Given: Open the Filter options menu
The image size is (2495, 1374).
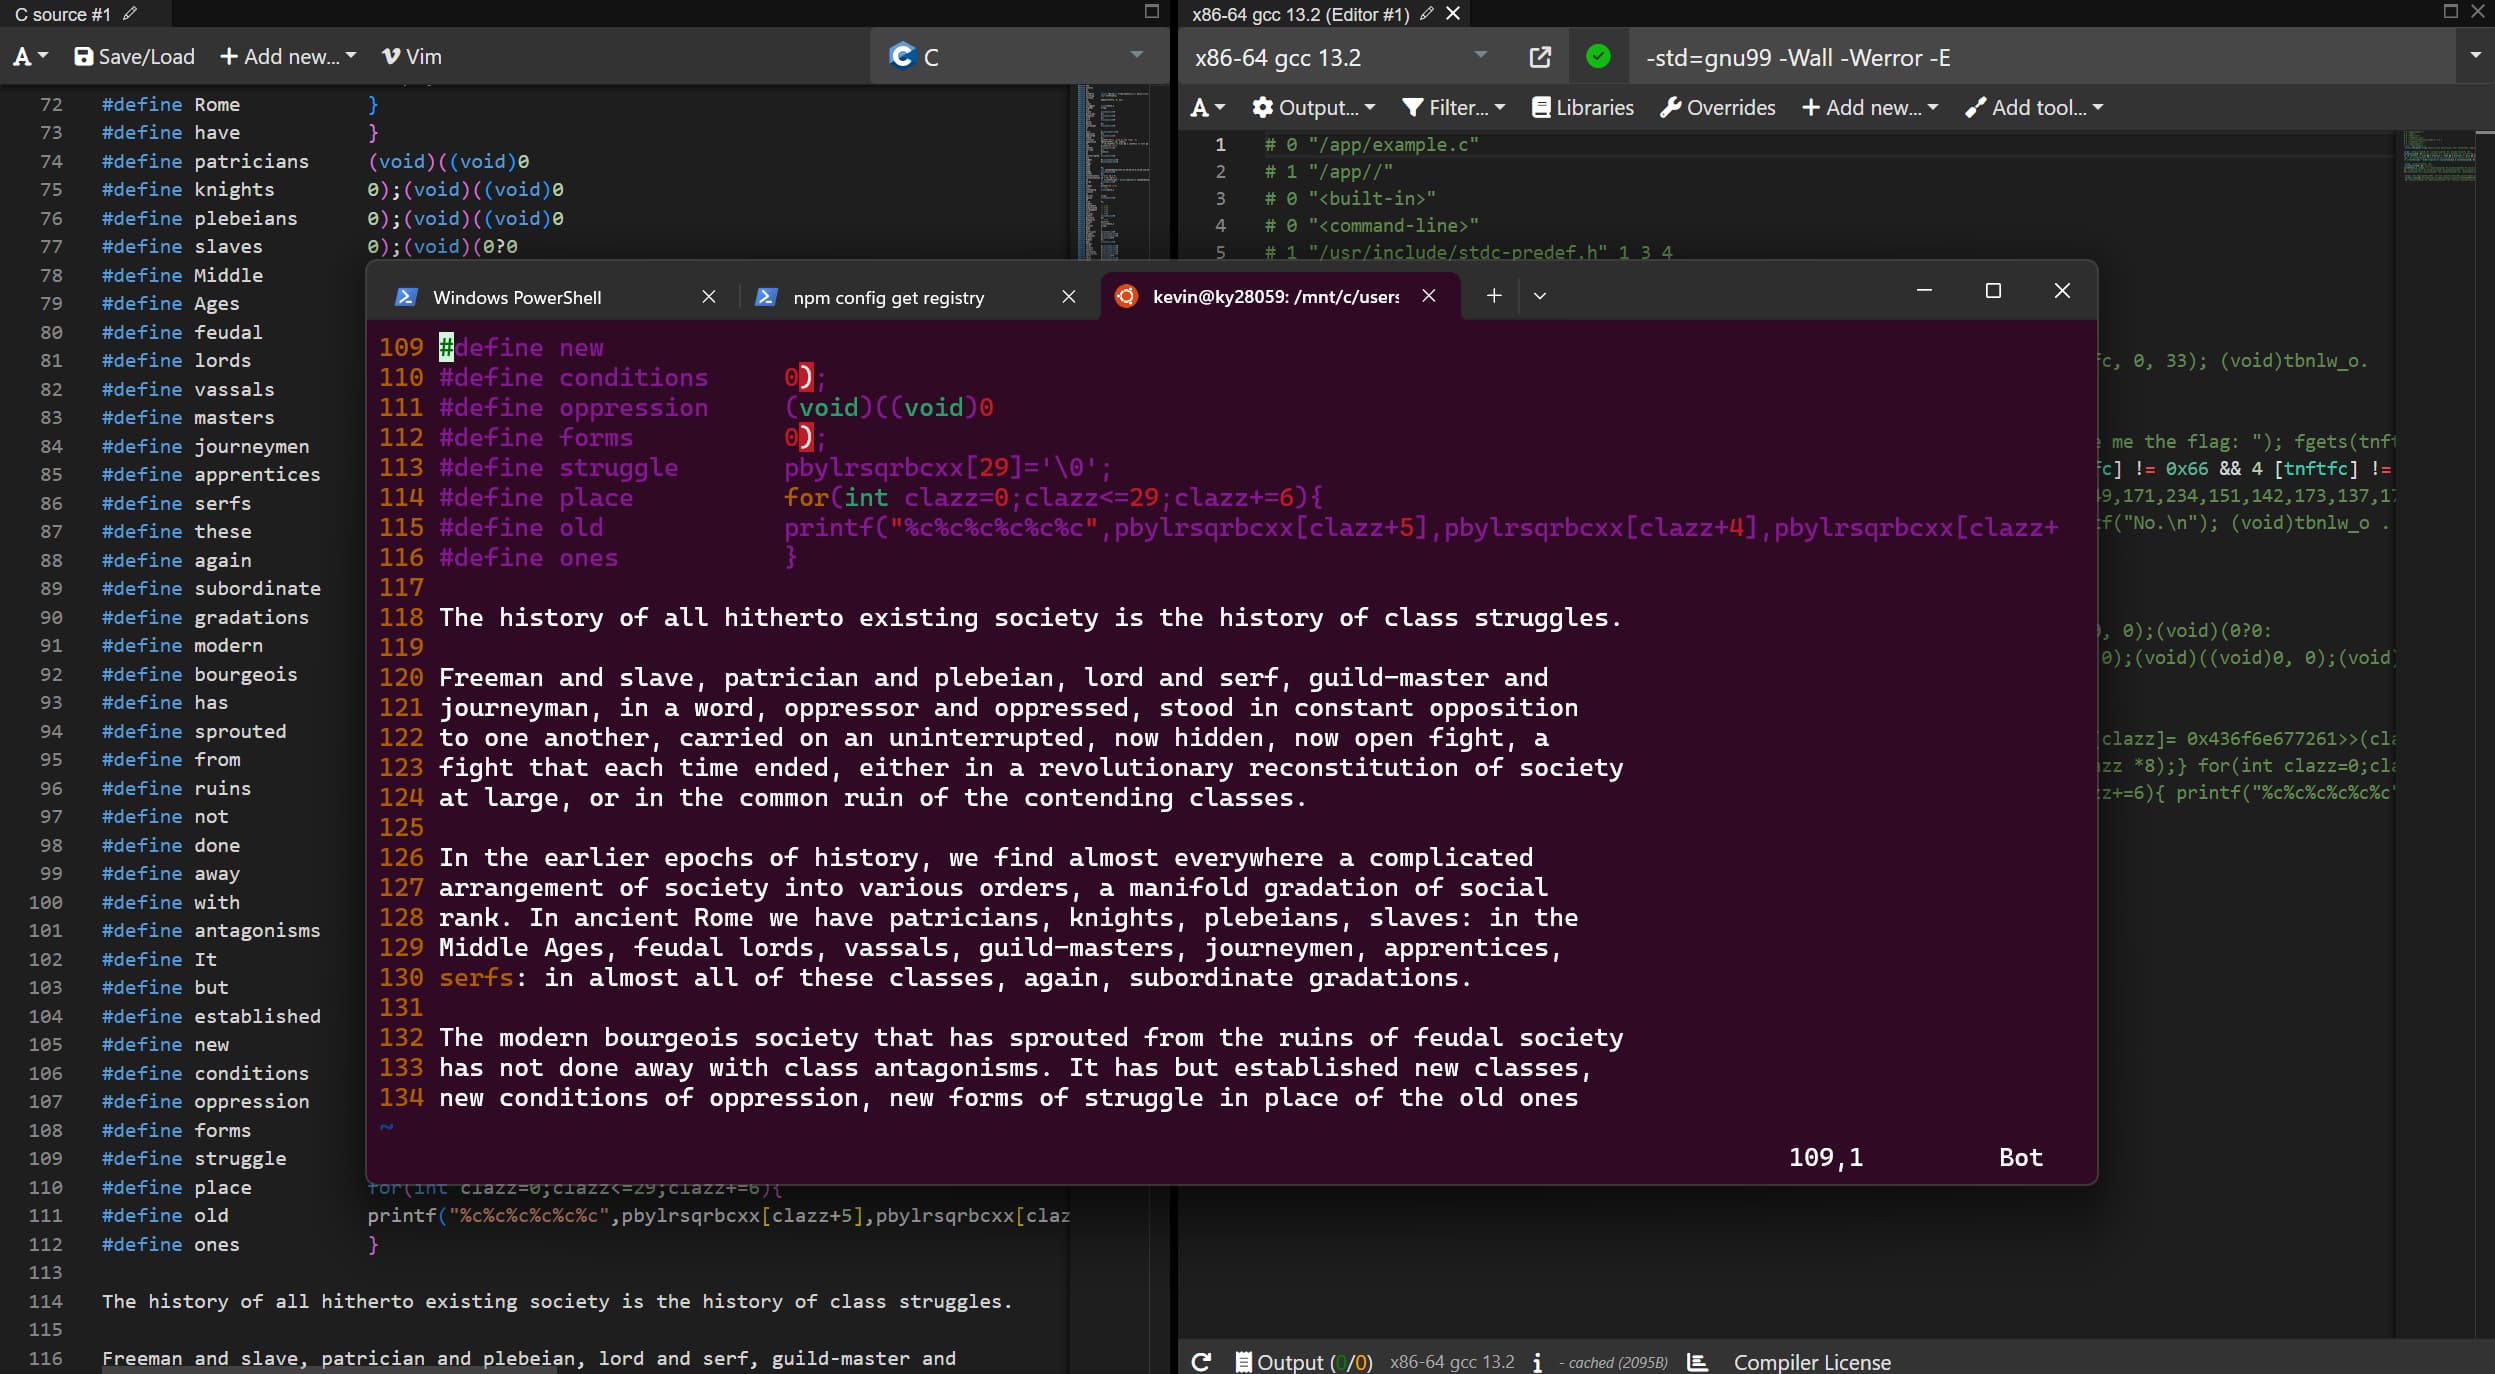Looking at the screenshot, I should coord(1453,108).
